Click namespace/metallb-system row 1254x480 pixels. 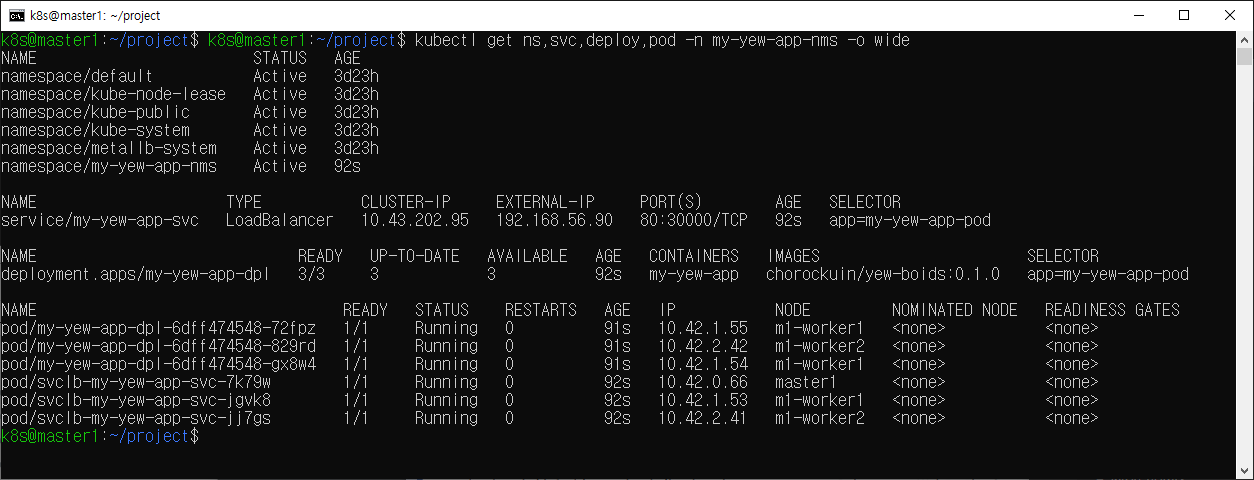coord(108,148)
